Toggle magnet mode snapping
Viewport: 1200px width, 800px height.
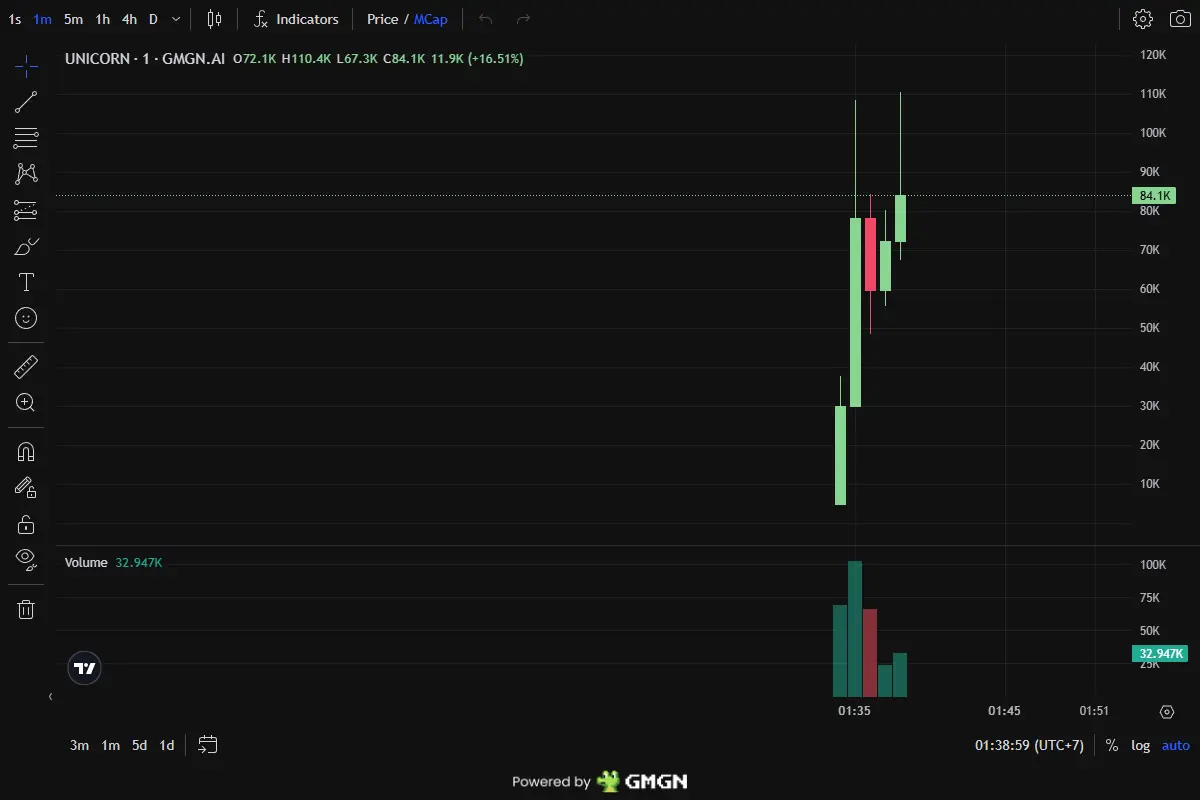[26, 452]
